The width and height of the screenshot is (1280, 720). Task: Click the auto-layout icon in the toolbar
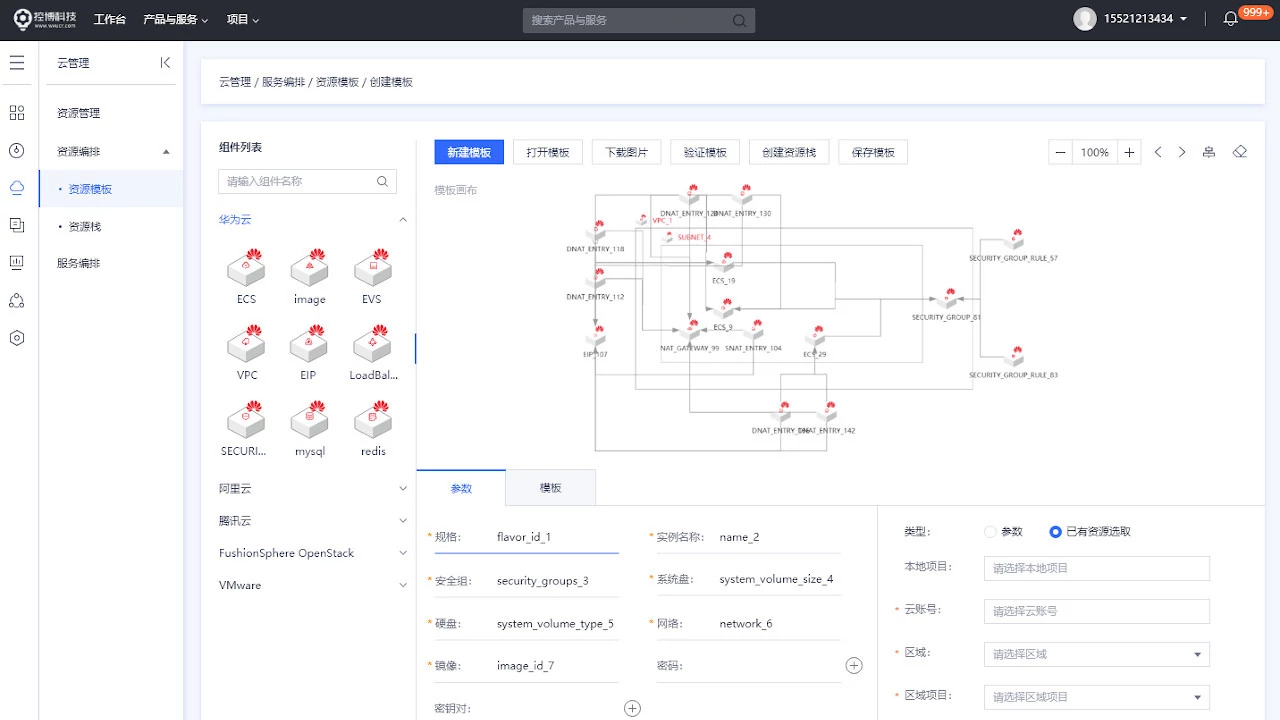click(1209, 152)
